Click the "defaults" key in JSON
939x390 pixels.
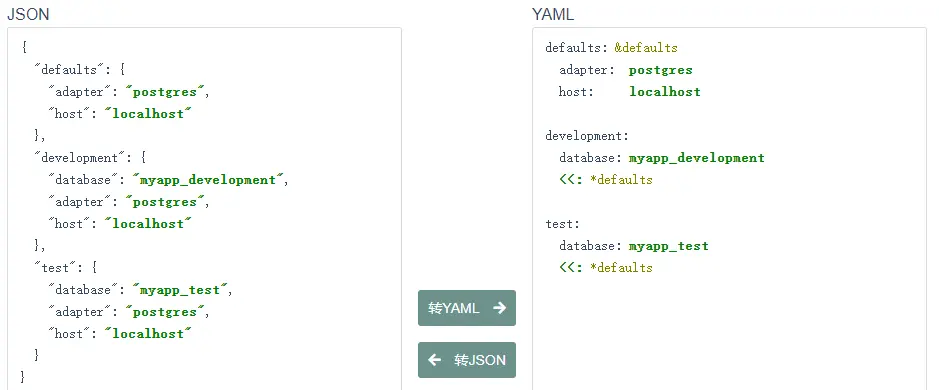[x=68, y=69]
